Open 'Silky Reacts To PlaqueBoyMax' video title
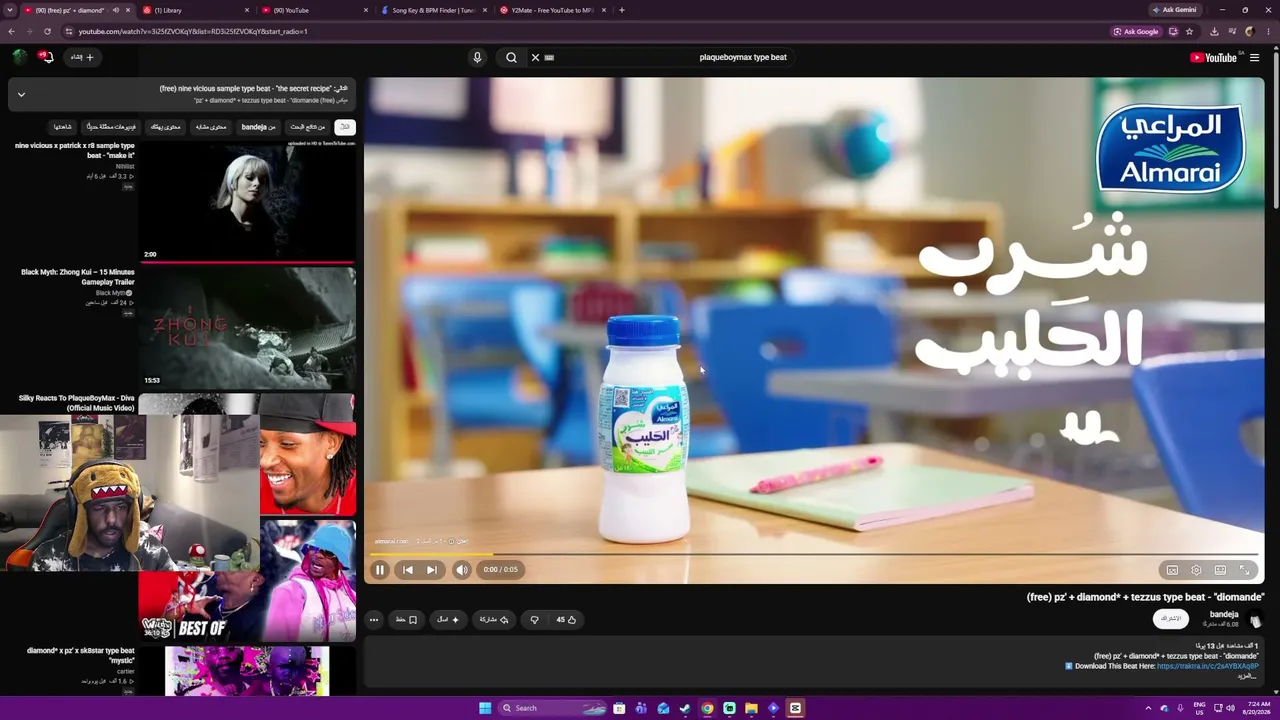Viewport: 1280px width, 720px height. (x=76, y=403)
